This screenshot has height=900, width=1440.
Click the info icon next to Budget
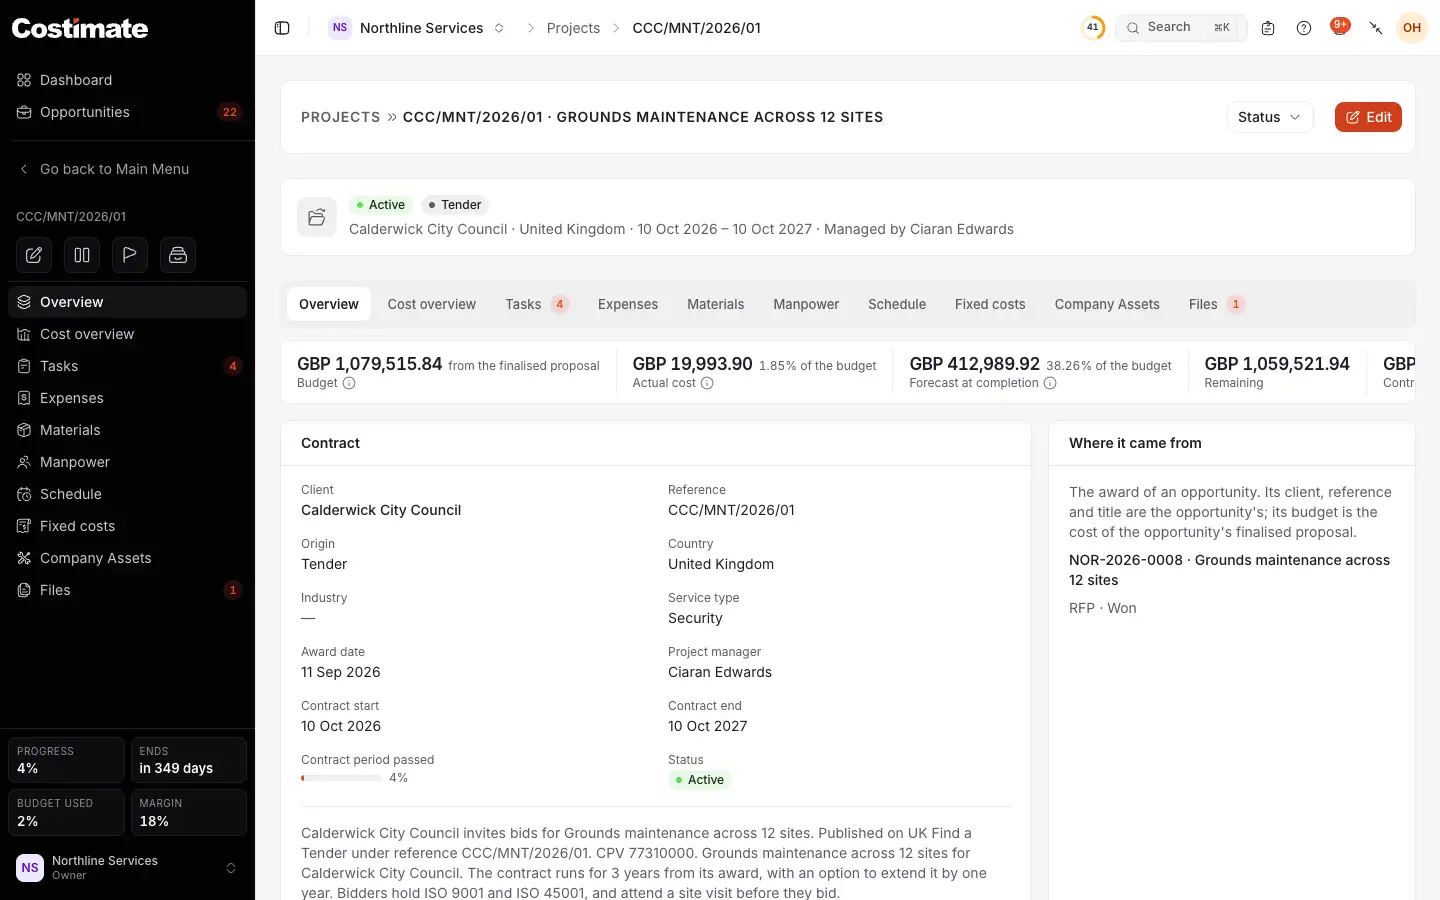(x=349, y=383)
